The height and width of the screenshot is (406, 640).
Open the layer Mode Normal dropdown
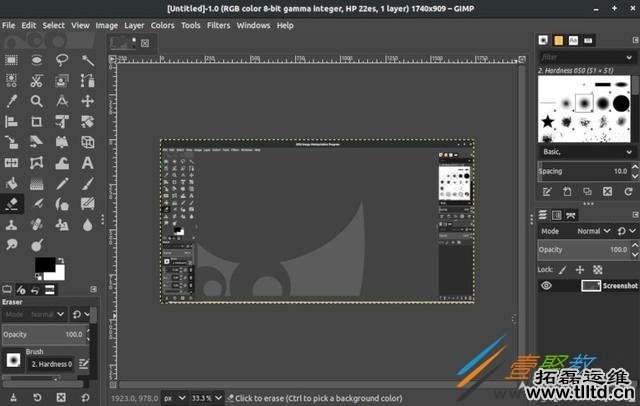pos(594,231)
